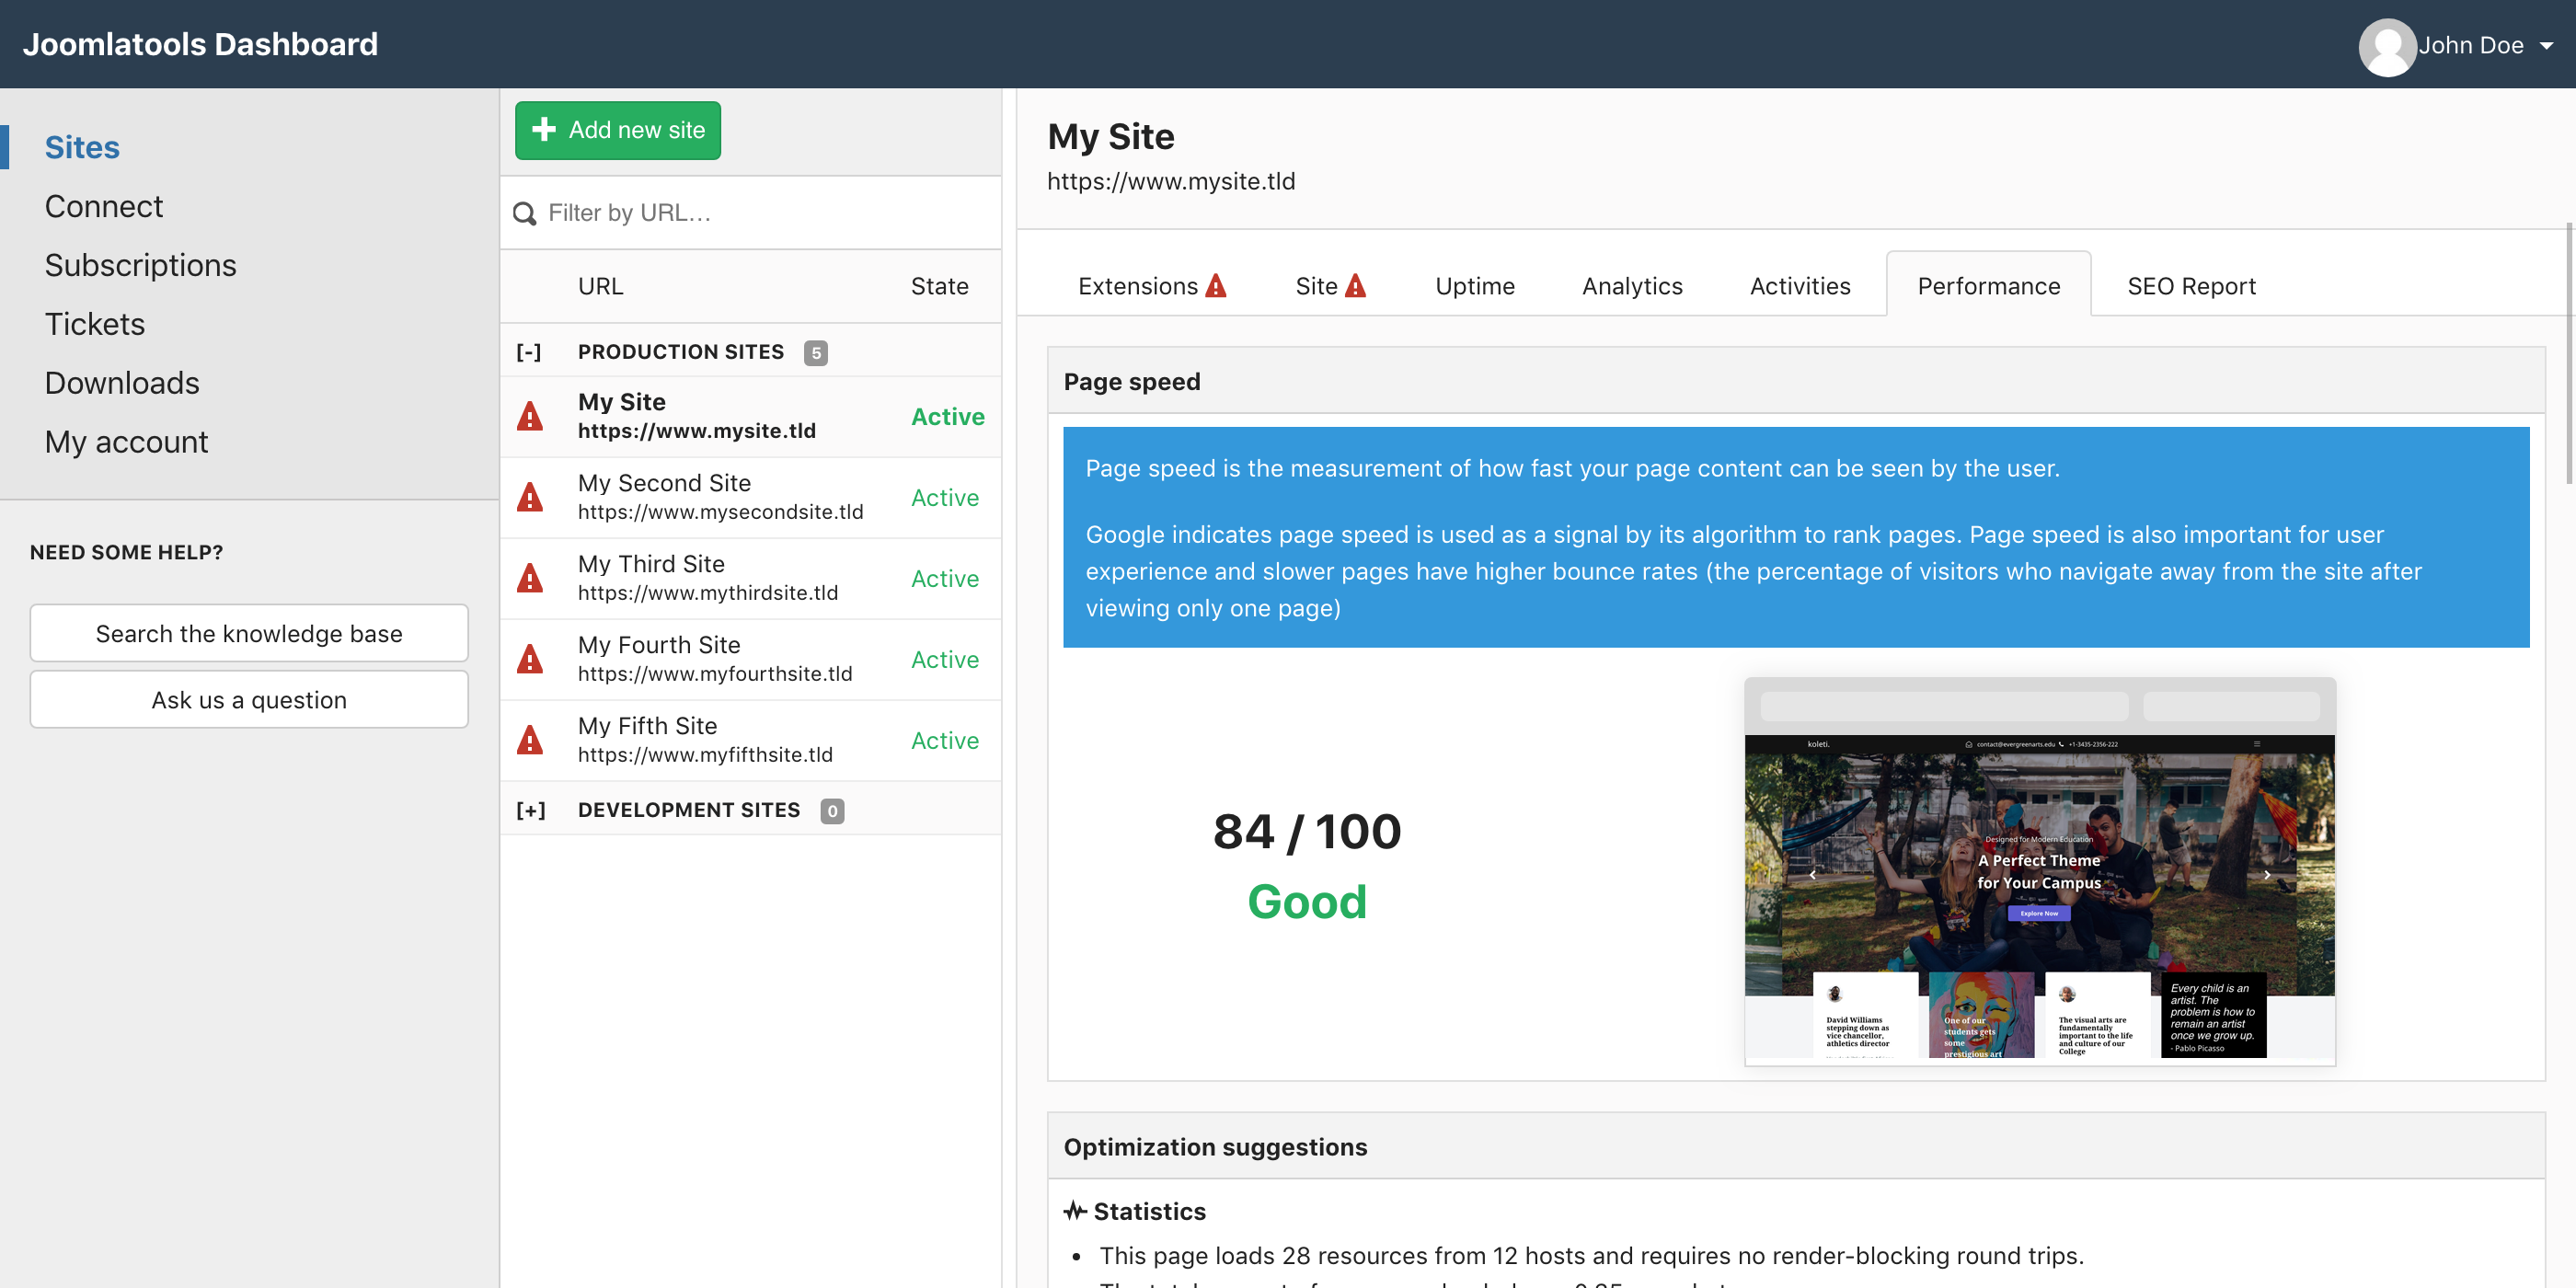Click warning triangle beside My Fifth Site
The width and height of the screenshot is (2576, 1288).
coord(530,740)
